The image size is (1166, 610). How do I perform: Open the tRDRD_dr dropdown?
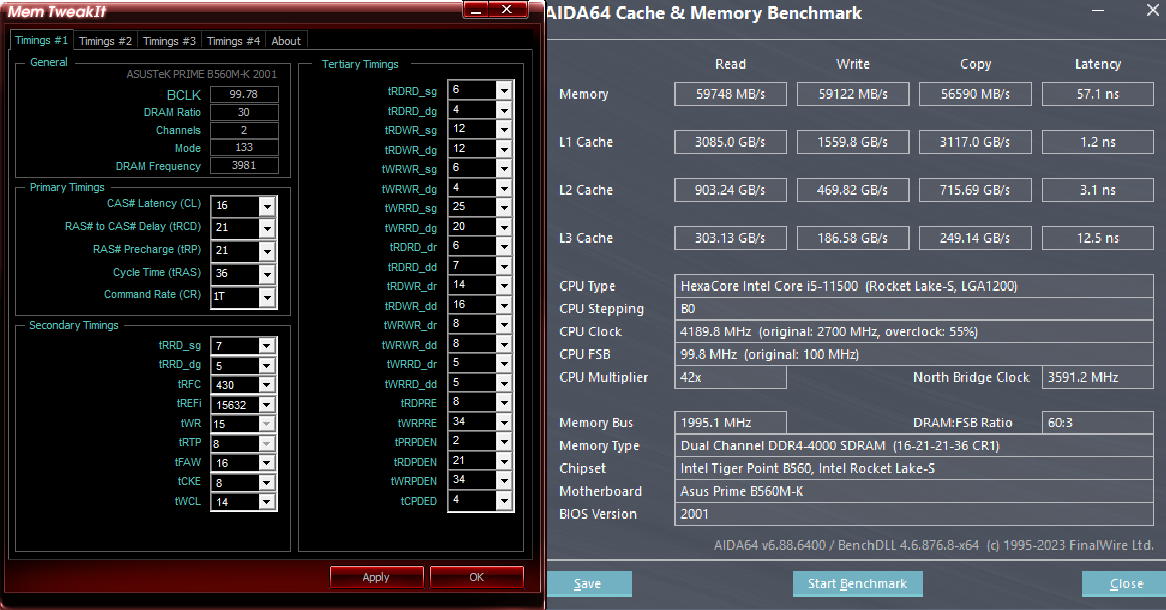504,246
